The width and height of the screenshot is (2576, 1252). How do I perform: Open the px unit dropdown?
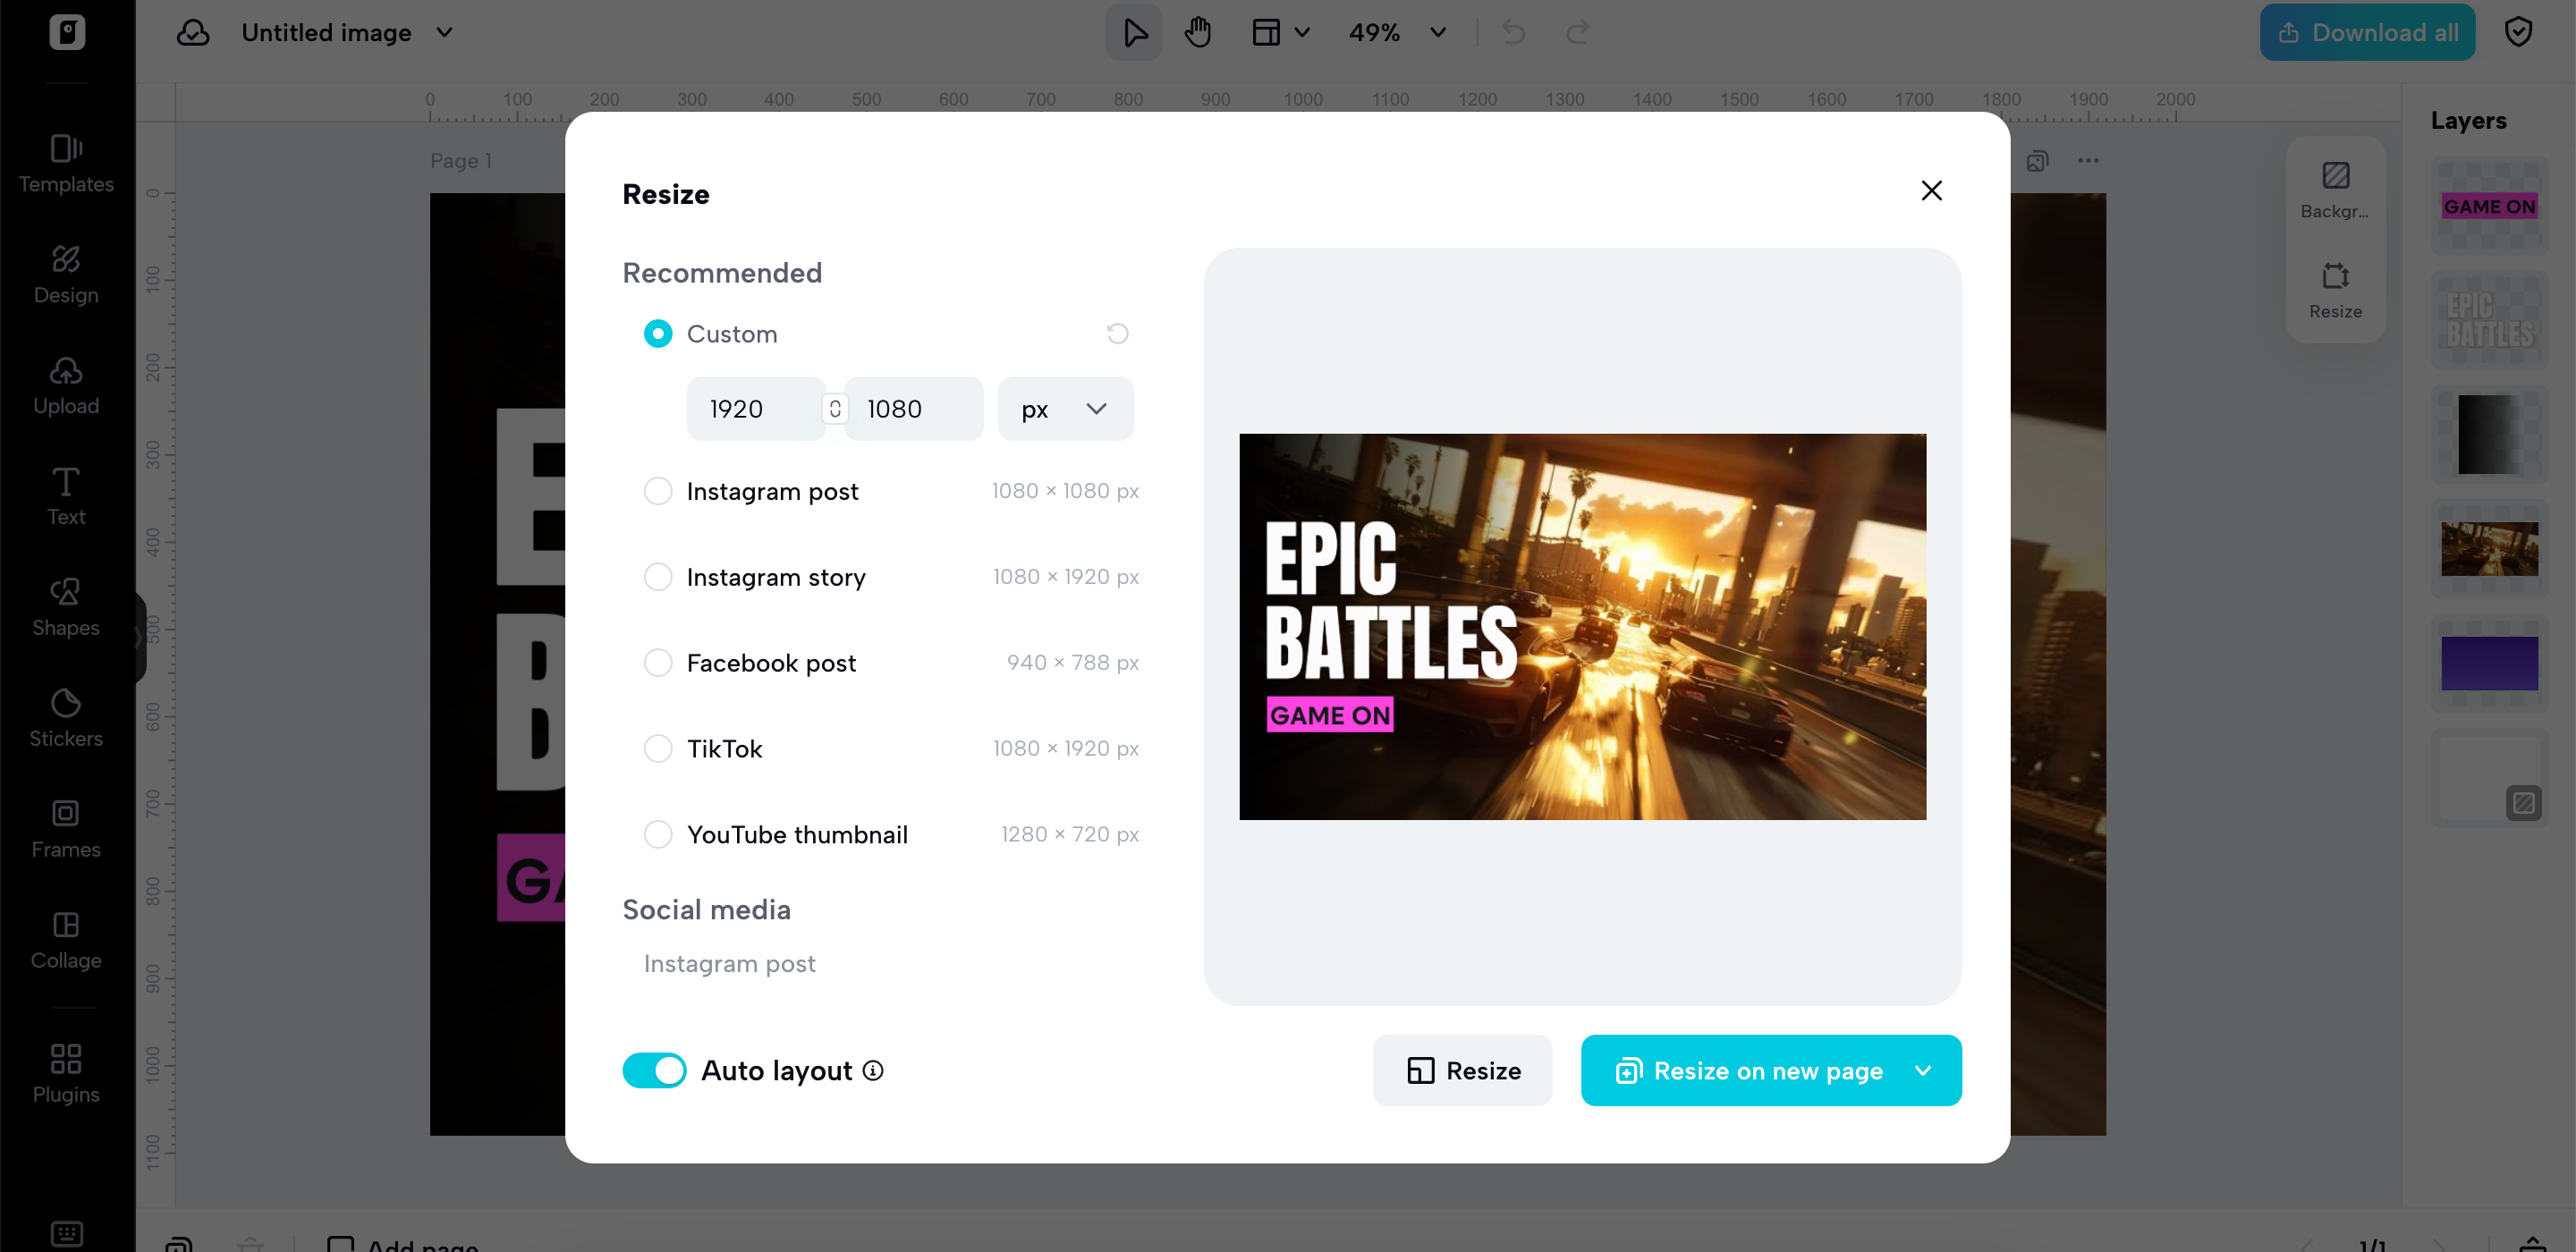pyautogui.click(x=1064, y=408)
